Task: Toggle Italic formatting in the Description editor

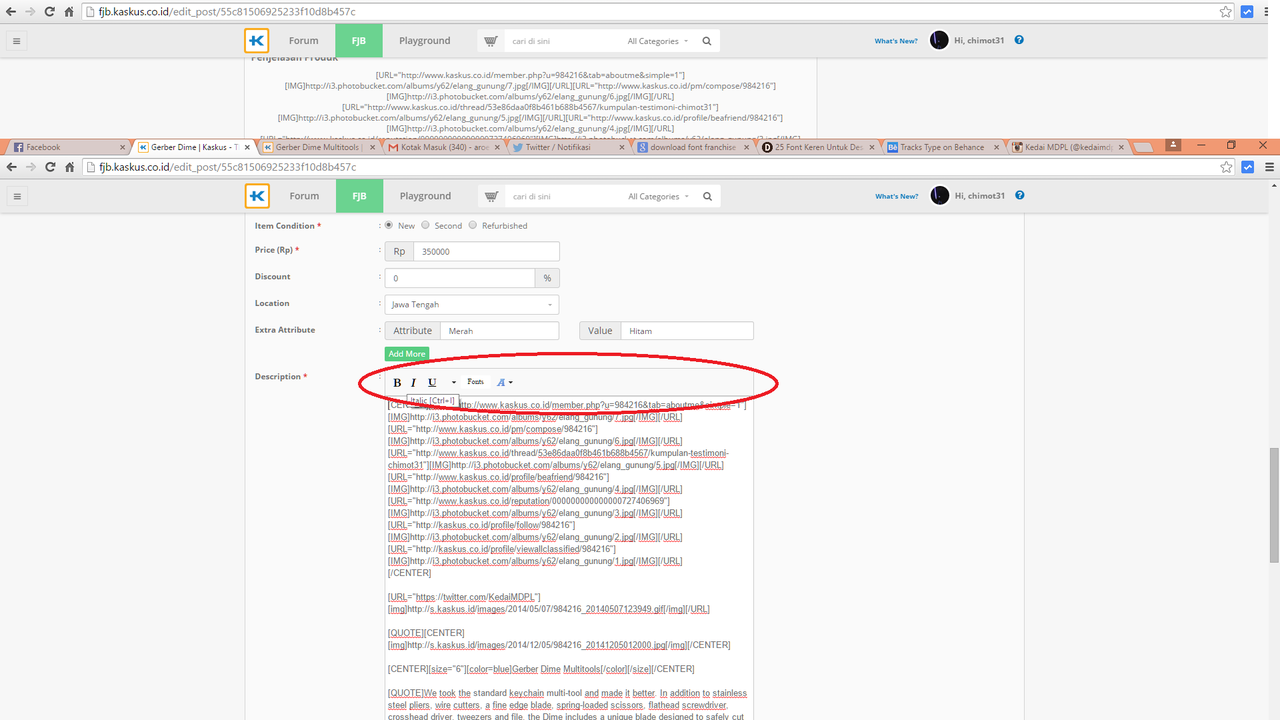Action: coord(413,382)
